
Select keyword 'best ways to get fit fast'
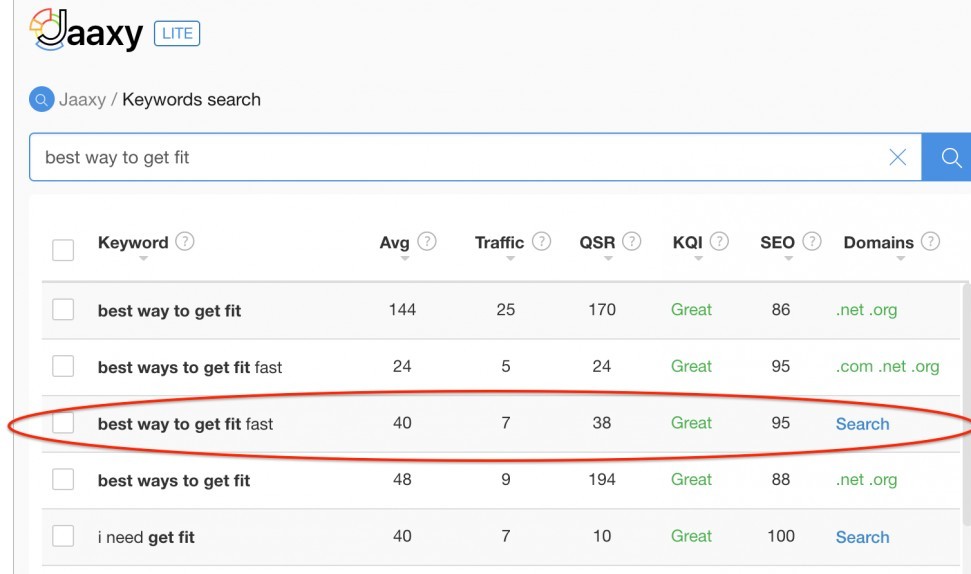(189, 368)
